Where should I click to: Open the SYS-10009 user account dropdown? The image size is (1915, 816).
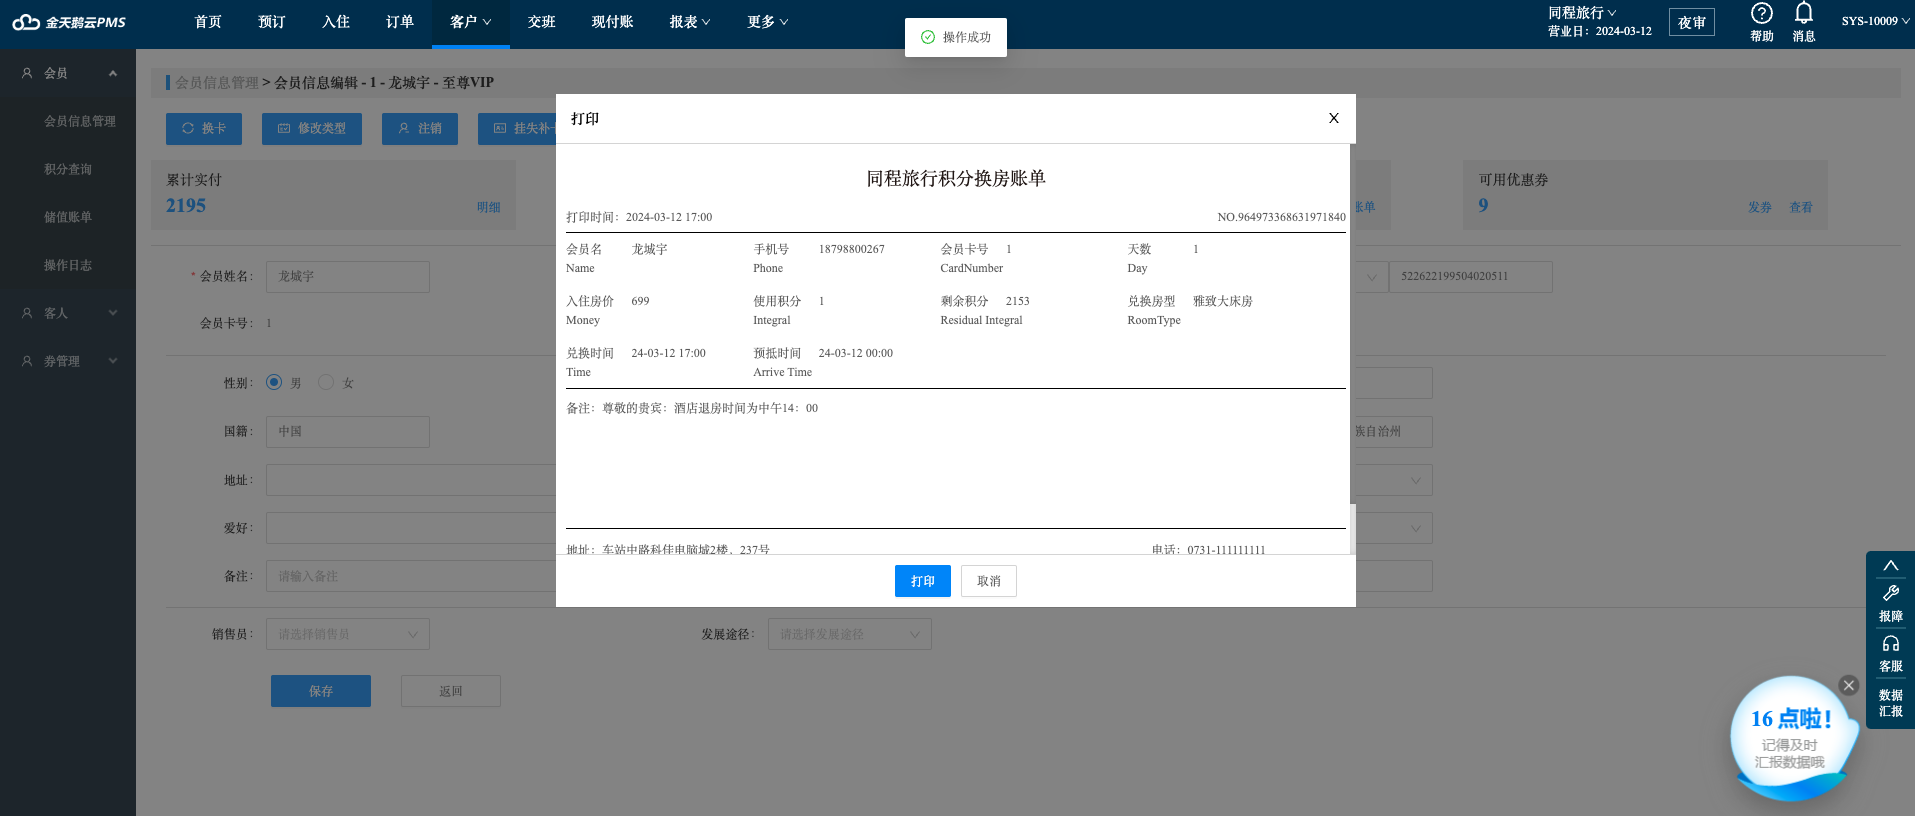coord(1875,21)
